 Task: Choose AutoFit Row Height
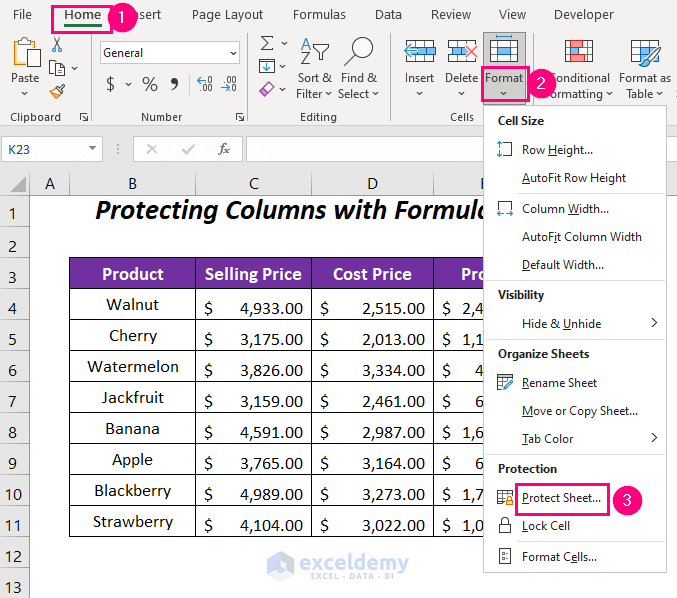[575, 178]
